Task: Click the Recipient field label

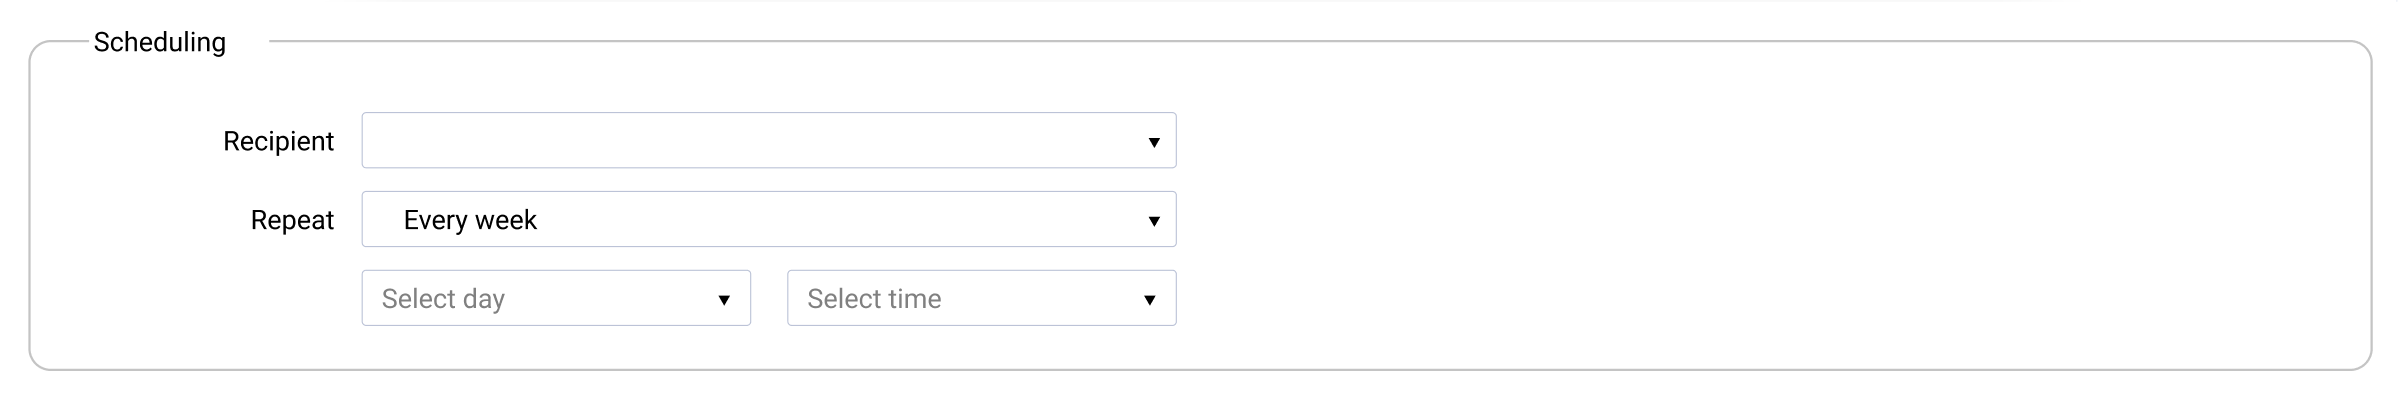Action: [278, 141]
